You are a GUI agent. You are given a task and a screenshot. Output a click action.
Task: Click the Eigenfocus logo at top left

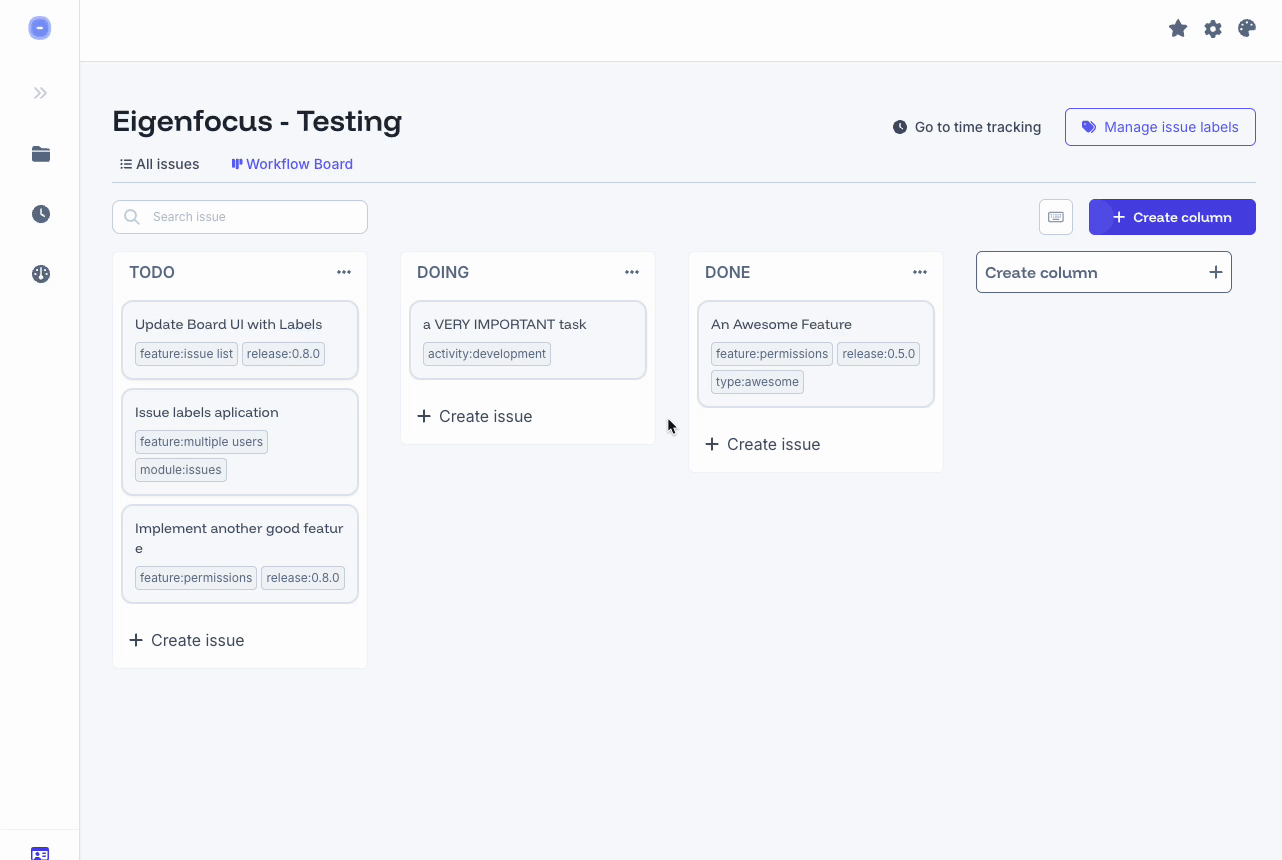click(x=39, y=27)
